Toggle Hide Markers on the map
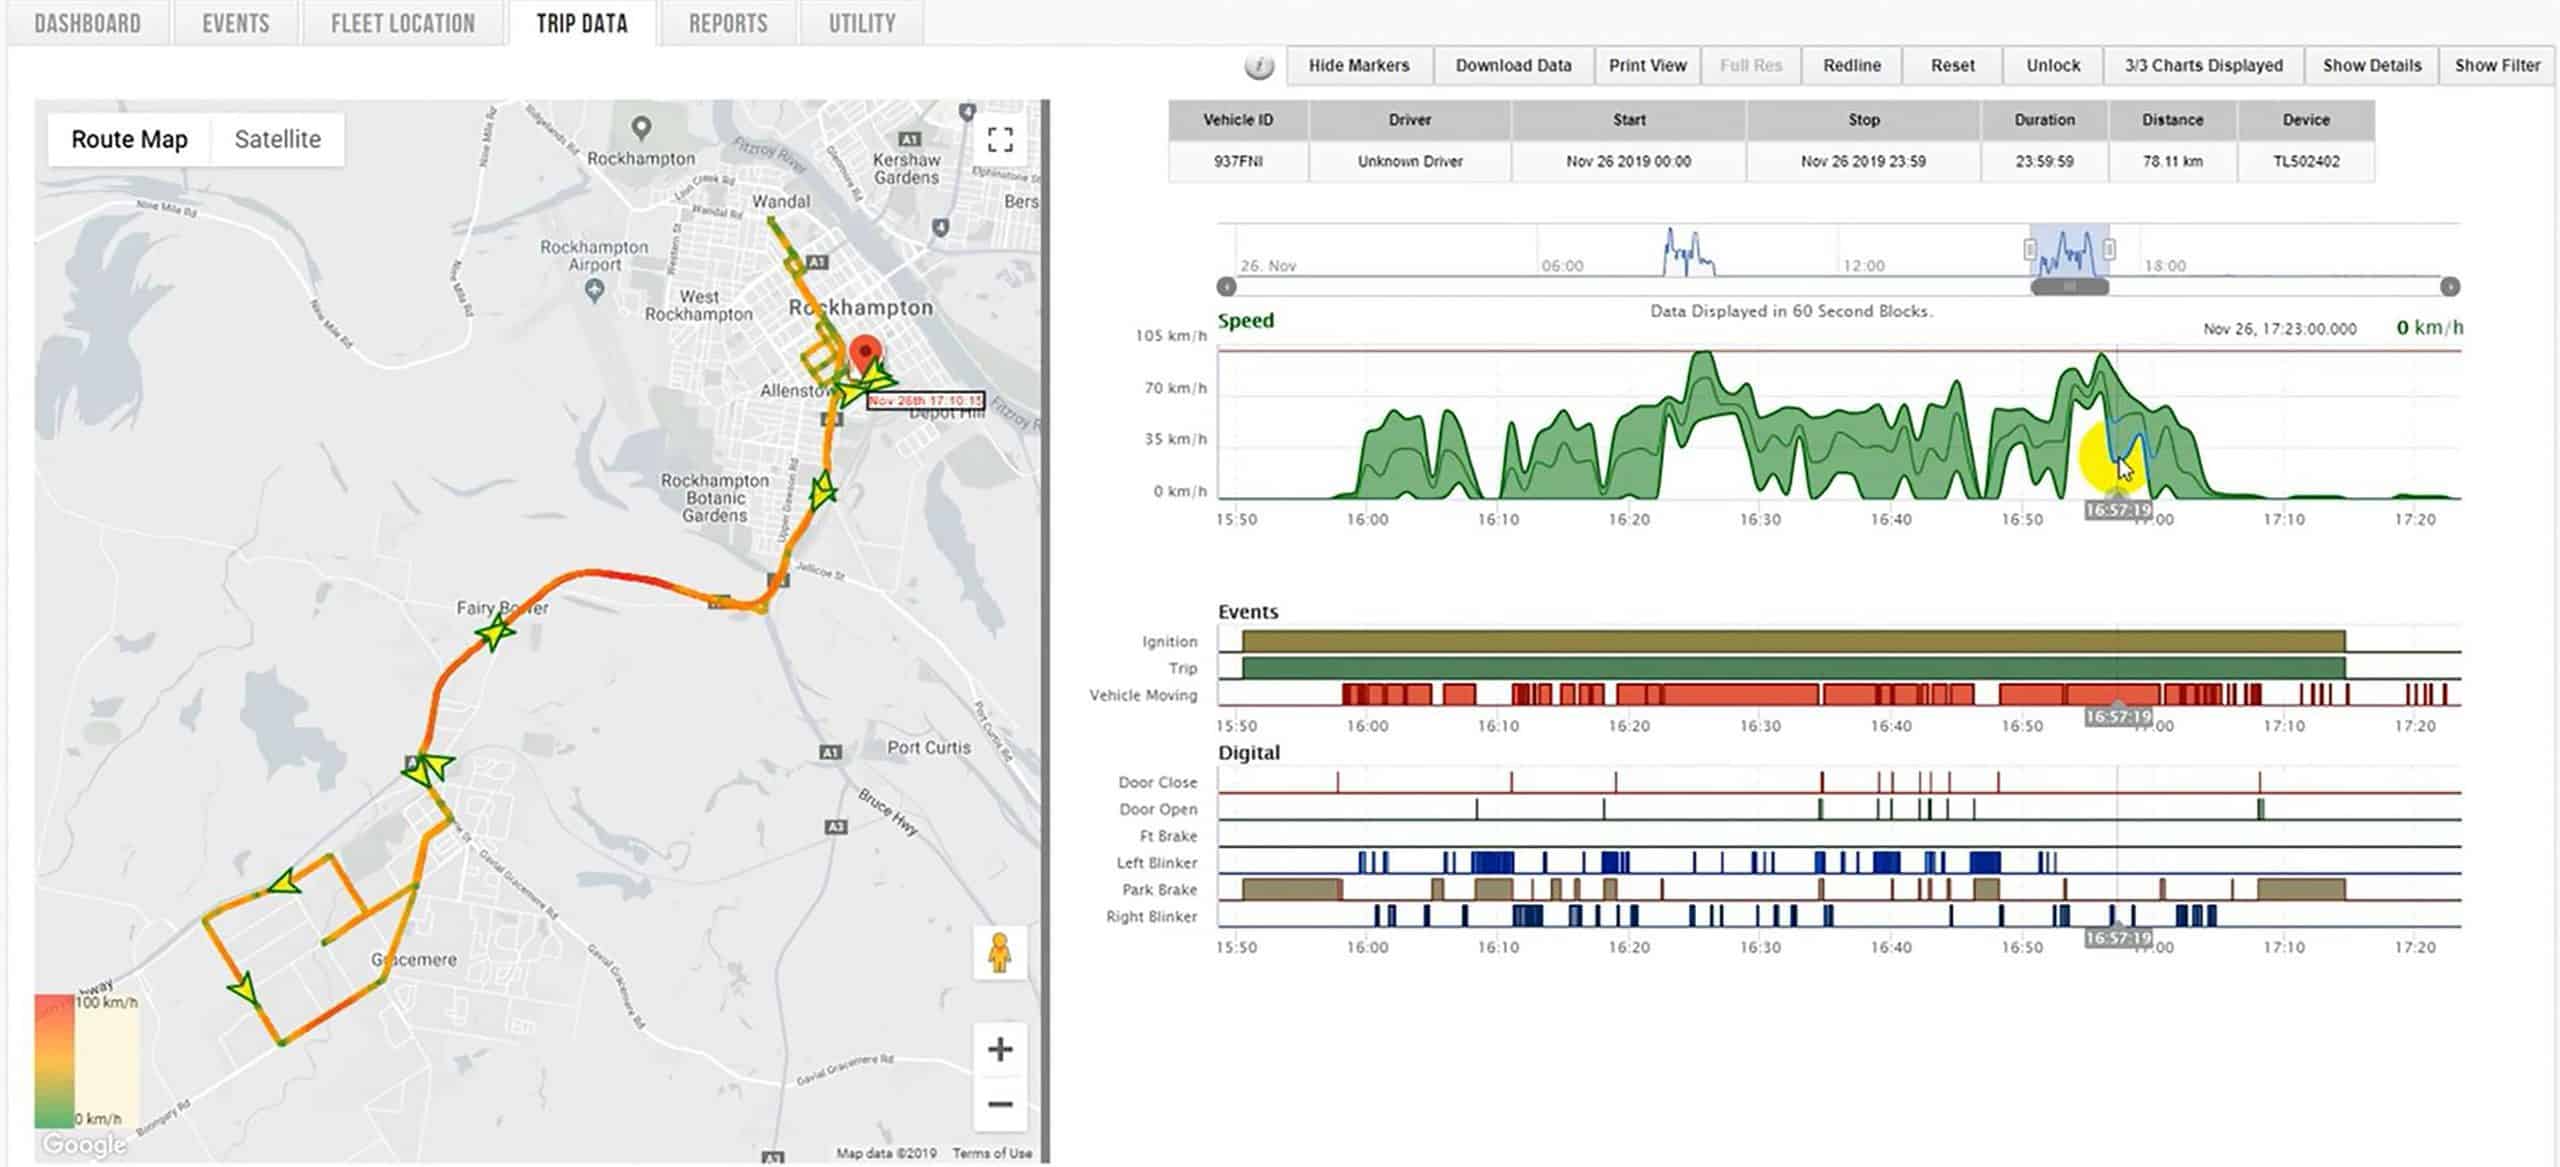 pos(1359,66)
